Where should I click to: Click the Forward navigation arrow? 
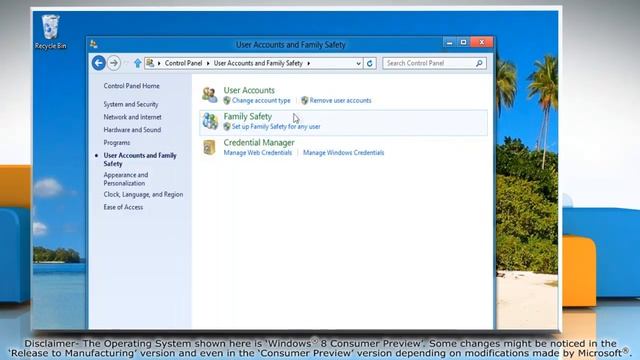pos(114,63)
